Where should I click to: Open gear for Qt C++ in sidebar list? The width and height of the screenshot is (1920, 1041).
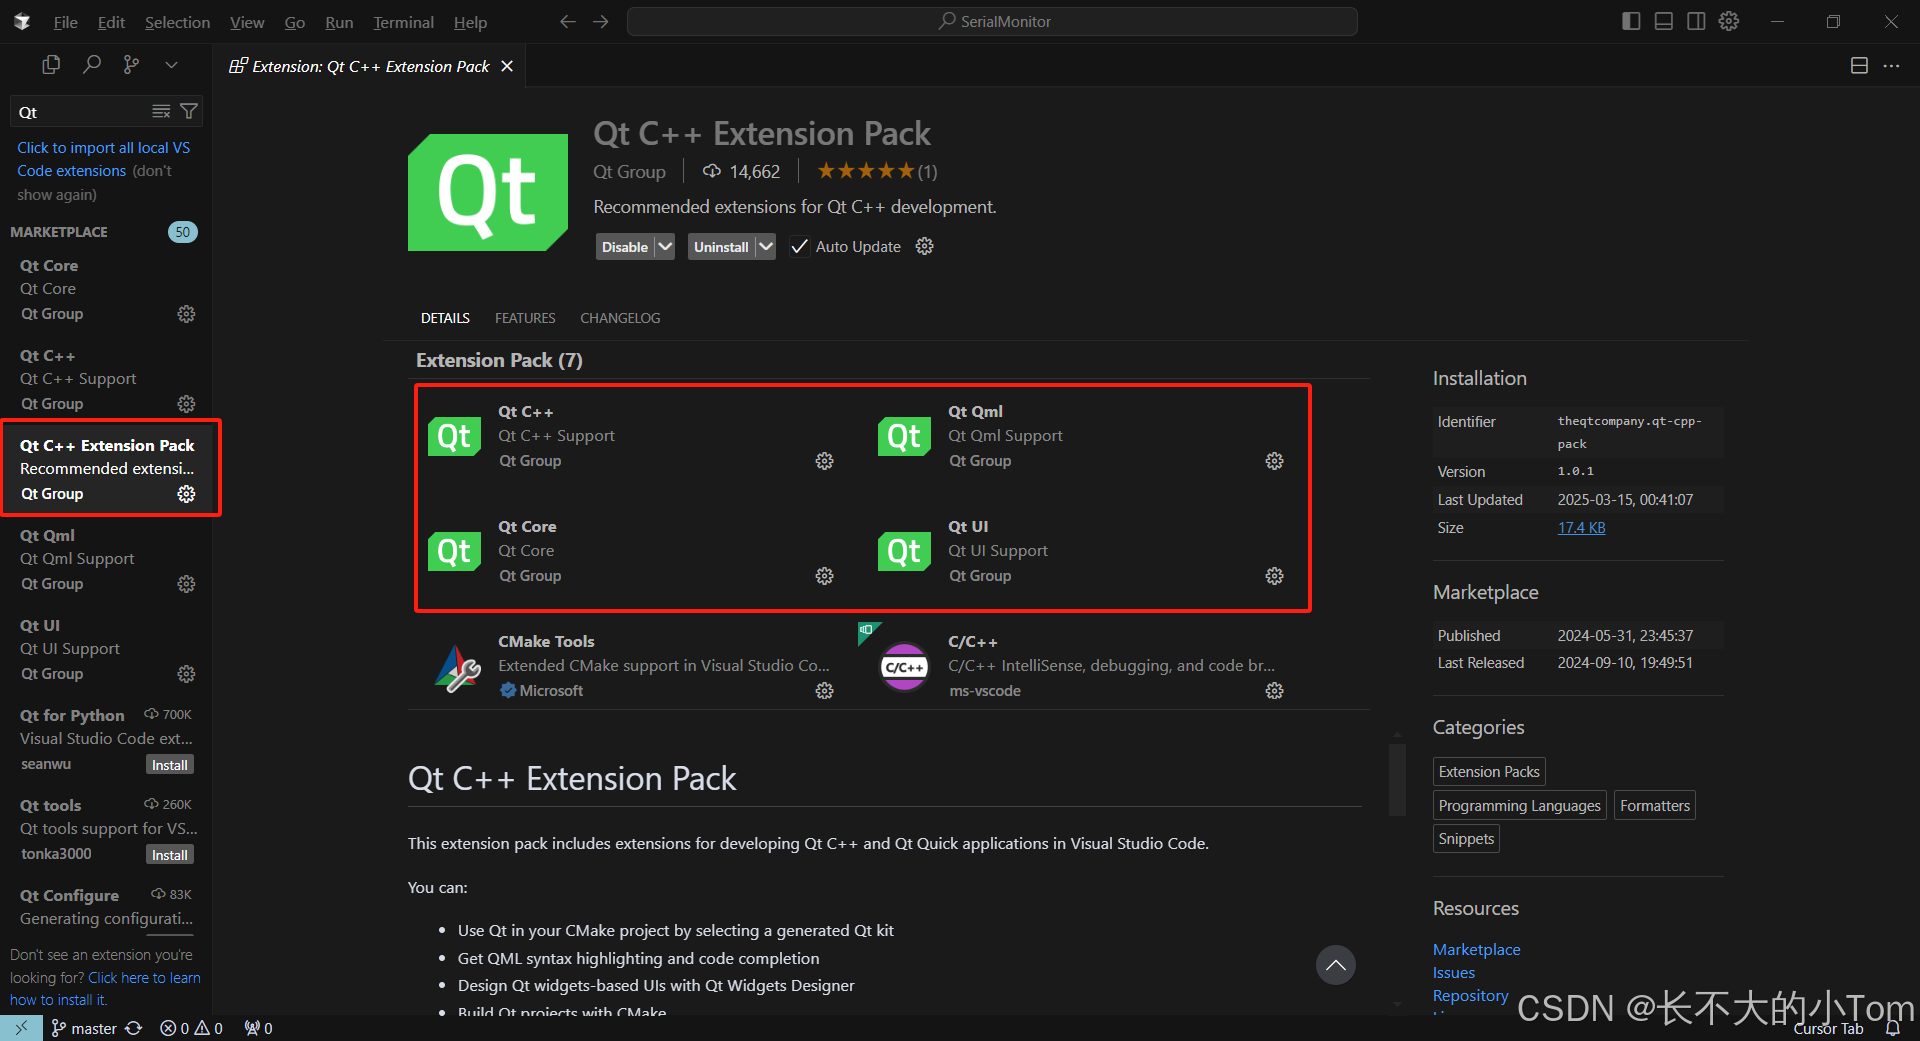pyautogui.click(x=186, y=404)
